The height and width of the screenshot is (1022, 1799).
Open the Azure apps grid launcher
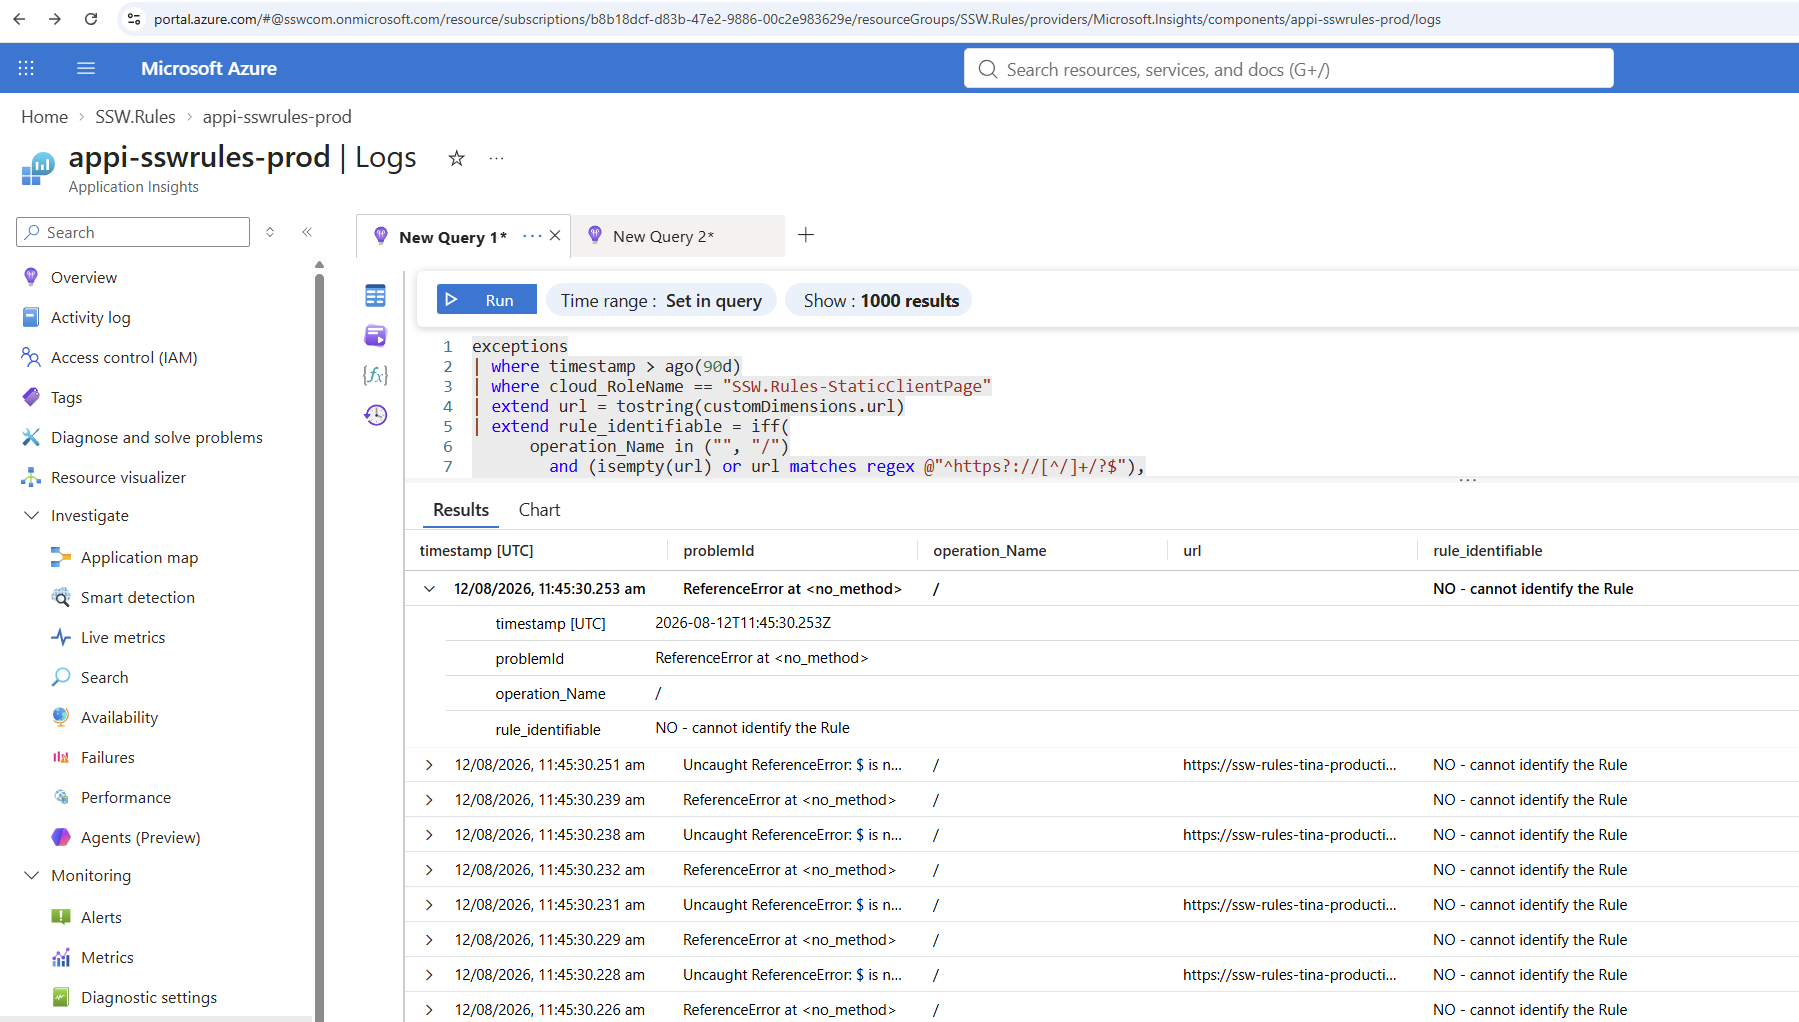26,68
